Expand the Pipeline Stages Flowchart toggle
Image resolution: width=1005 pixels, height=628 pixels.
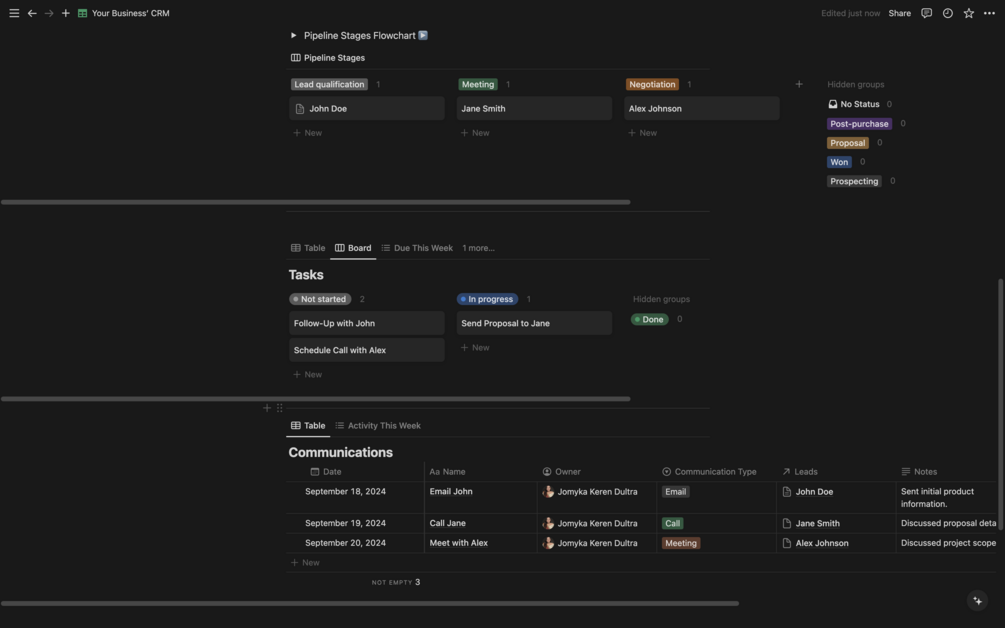coord(294,35)
